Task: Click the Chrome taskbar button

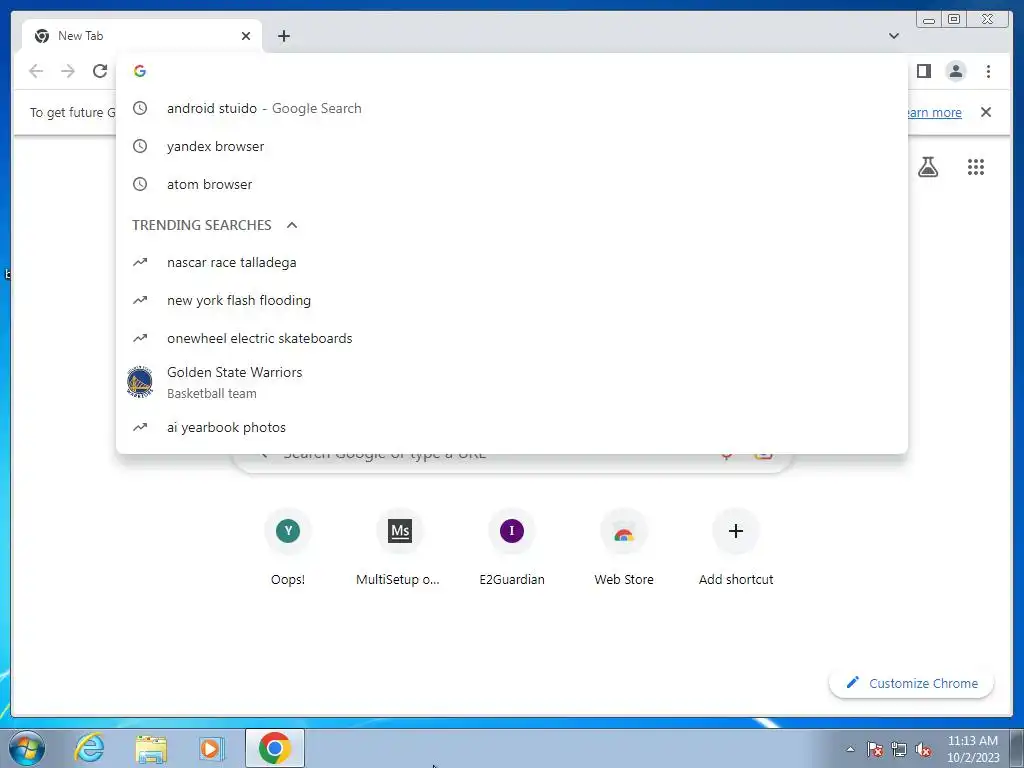Action: pos(275,748)
